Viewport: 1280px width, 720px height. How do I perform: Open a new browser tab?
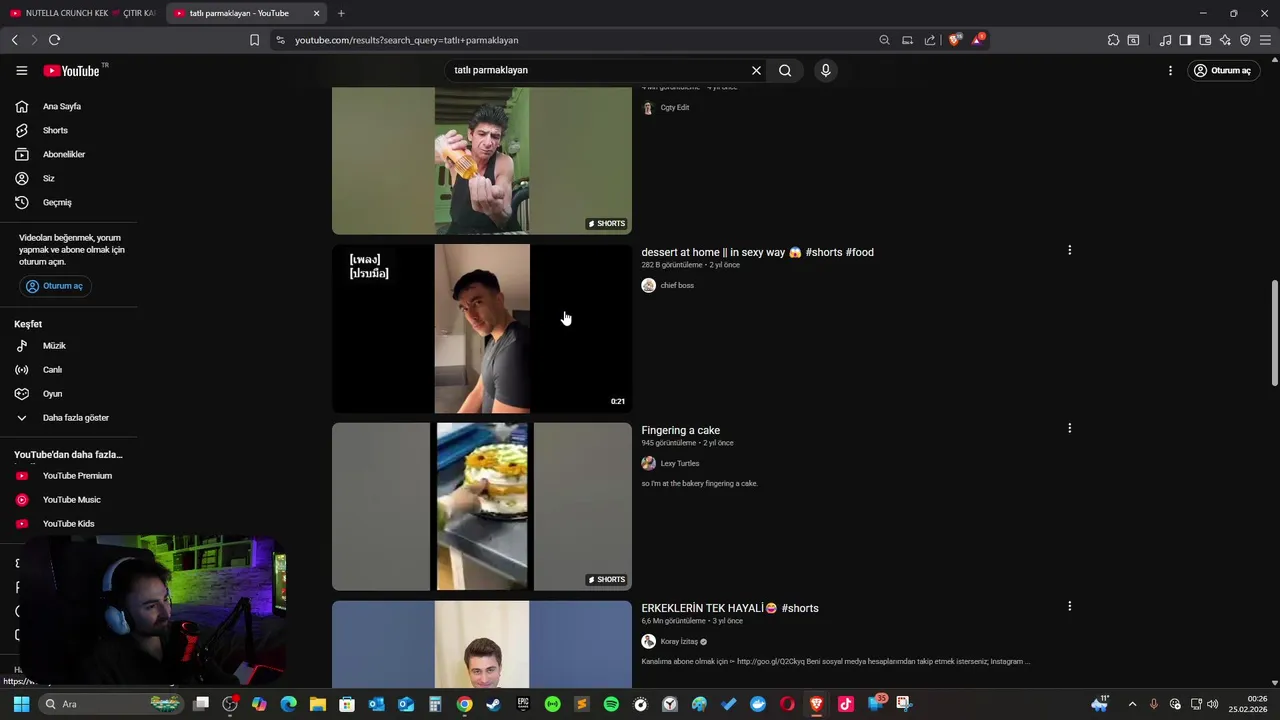341,13
